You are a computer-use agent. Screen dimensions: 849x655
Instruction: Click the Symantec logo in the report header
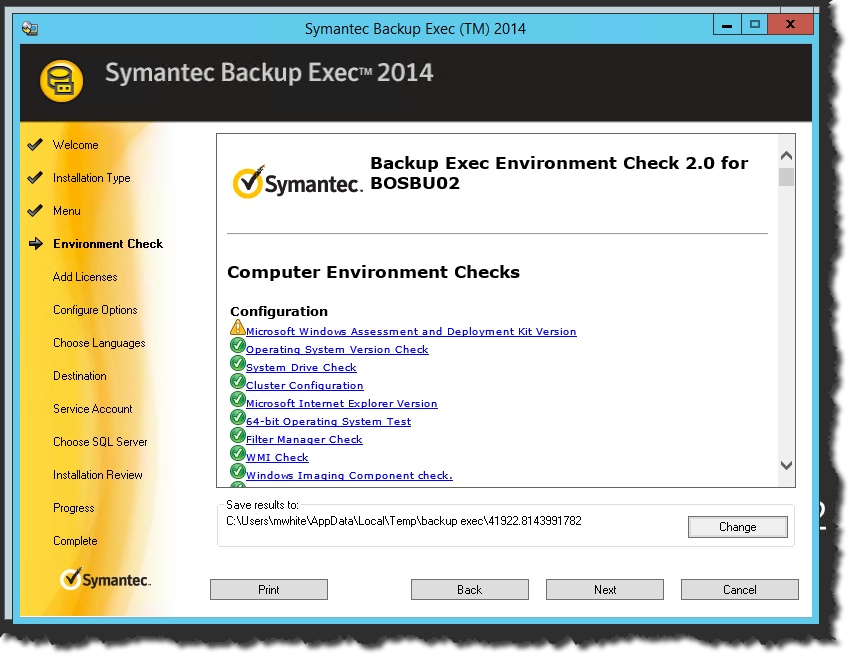tap(297, 182)
